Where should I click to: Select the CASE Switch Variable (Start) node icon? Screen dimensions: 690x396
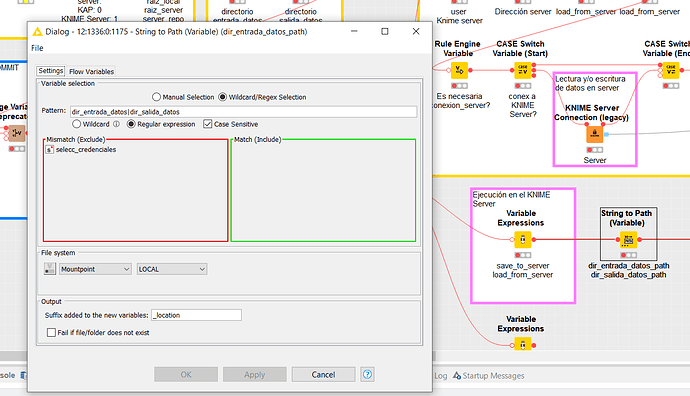(x=523, y=70)
